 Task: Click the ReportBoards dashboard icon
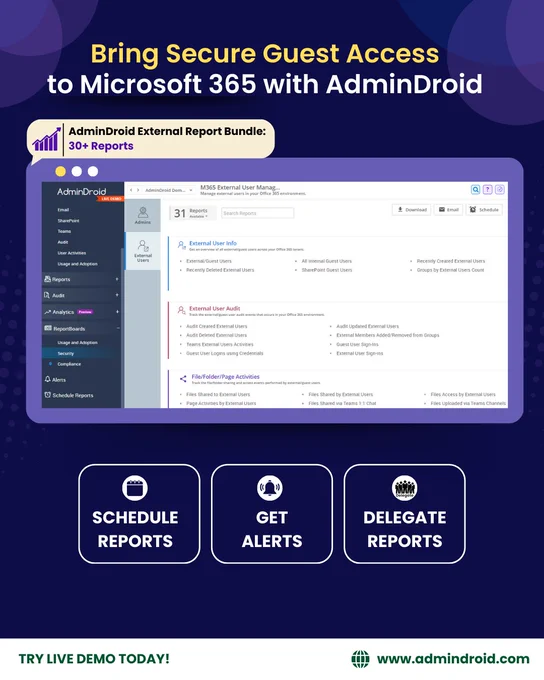point(48,328)
